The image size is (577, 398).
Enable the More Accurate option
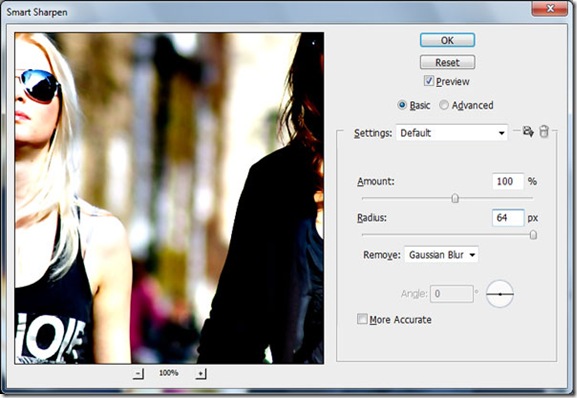(x=362, y=319)
